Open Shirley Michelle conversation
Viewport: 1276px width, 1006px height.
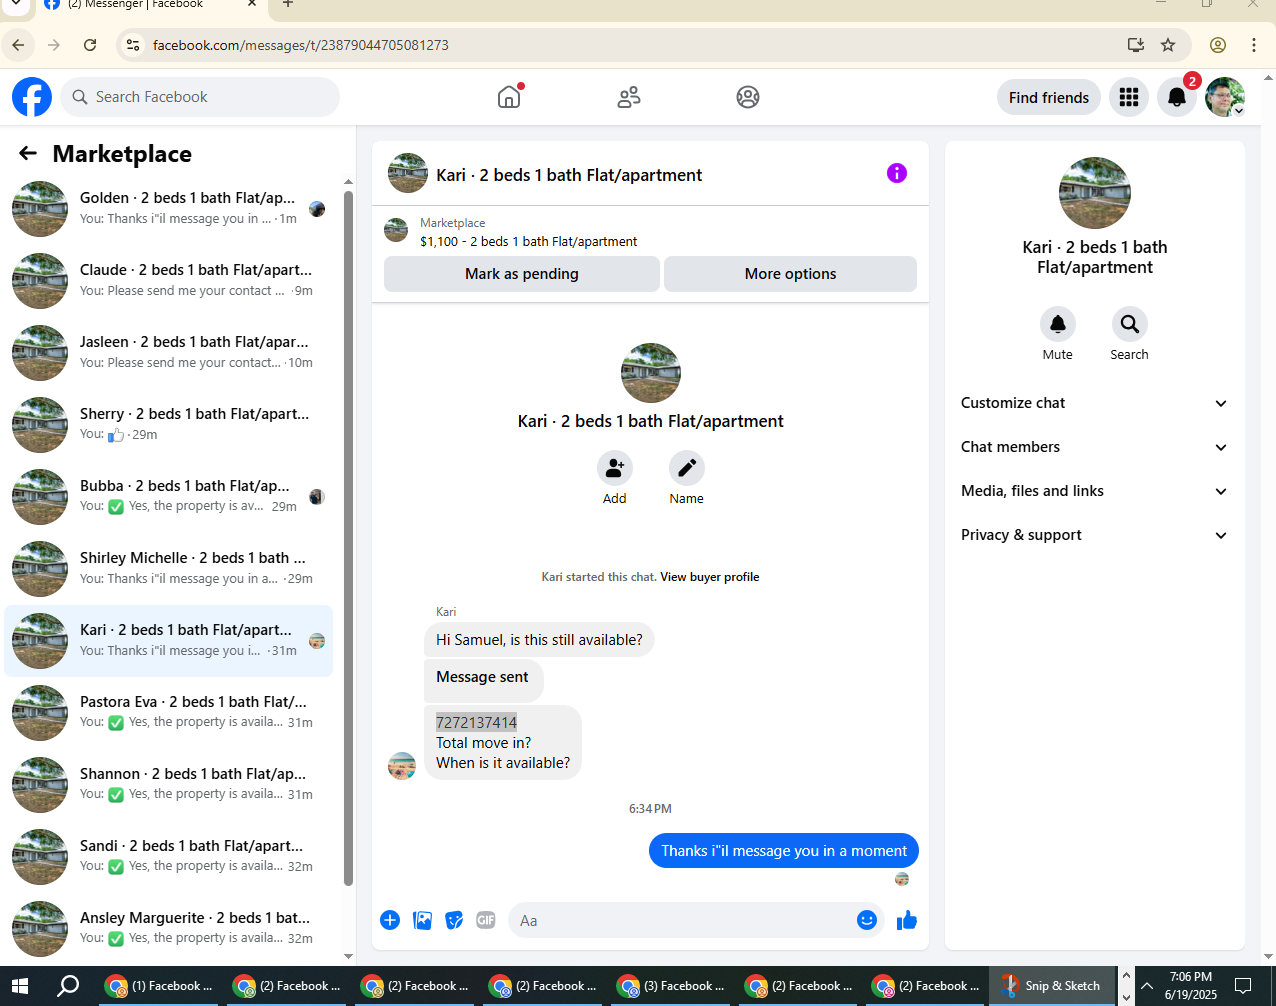(169, 569)
